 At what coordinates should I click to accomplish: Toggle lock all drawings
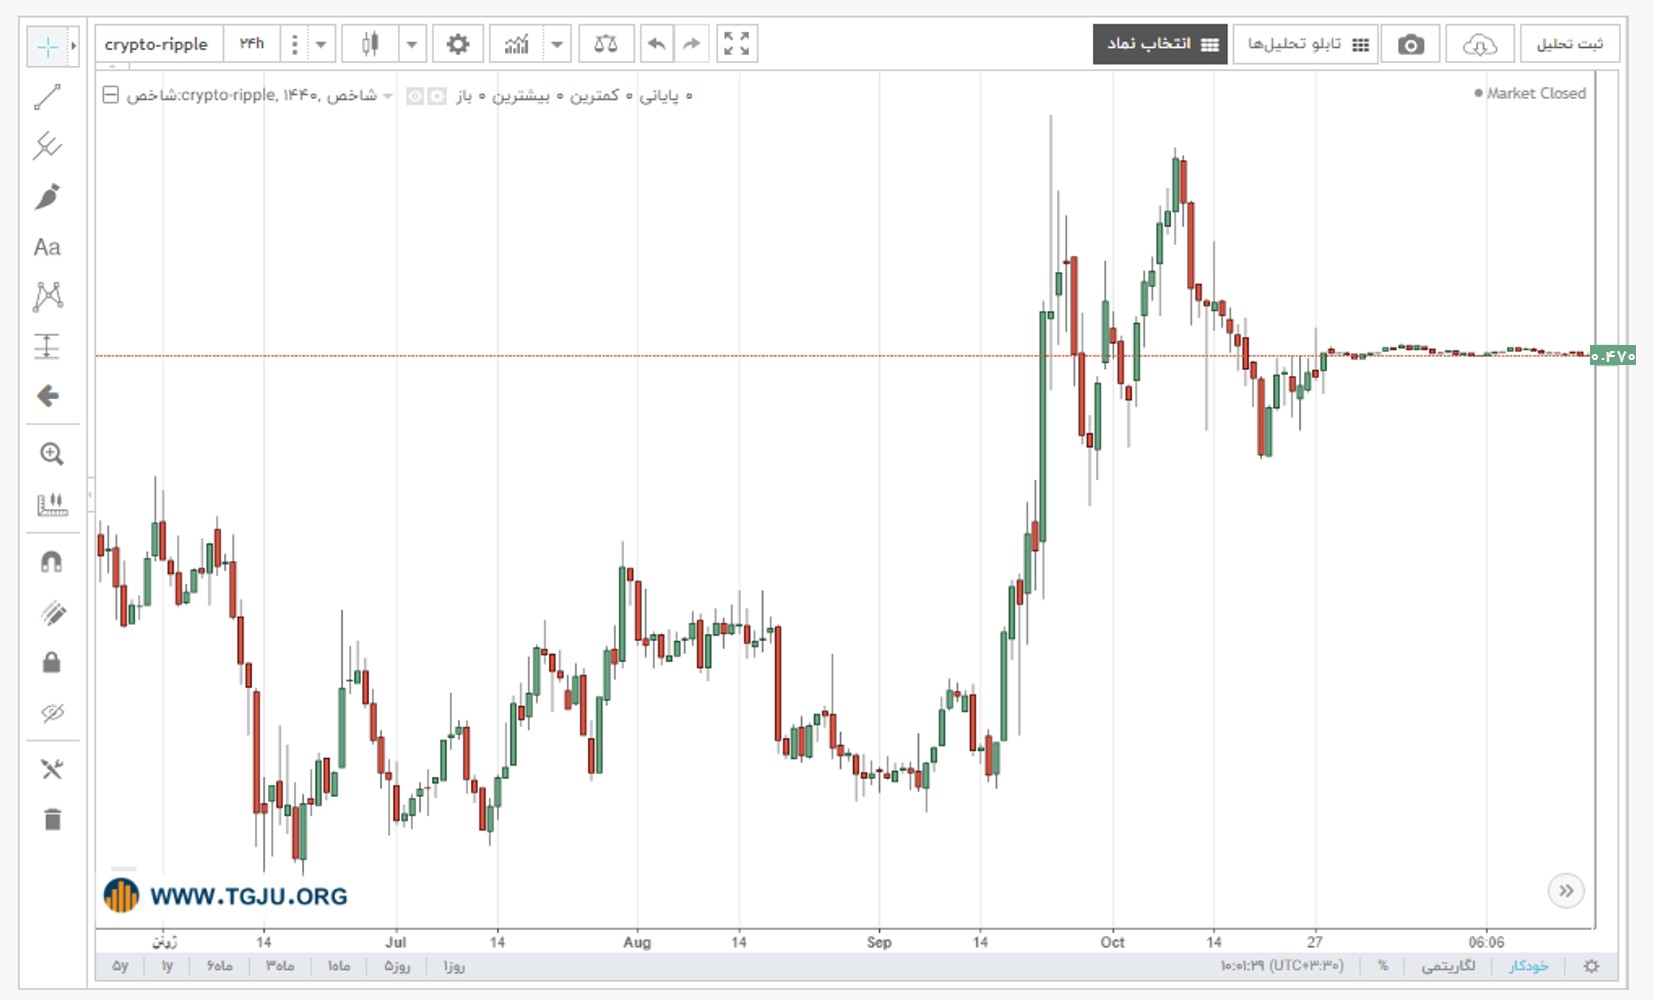52,662
